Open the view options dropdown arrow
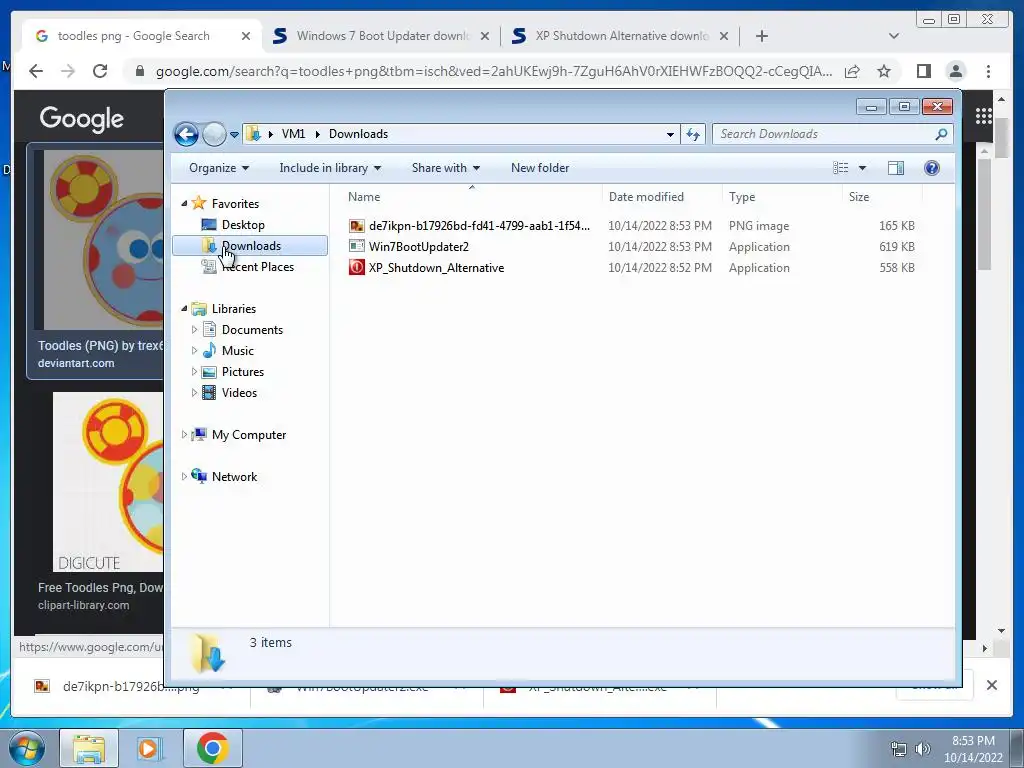1024x768 pixels. point(862,168)
